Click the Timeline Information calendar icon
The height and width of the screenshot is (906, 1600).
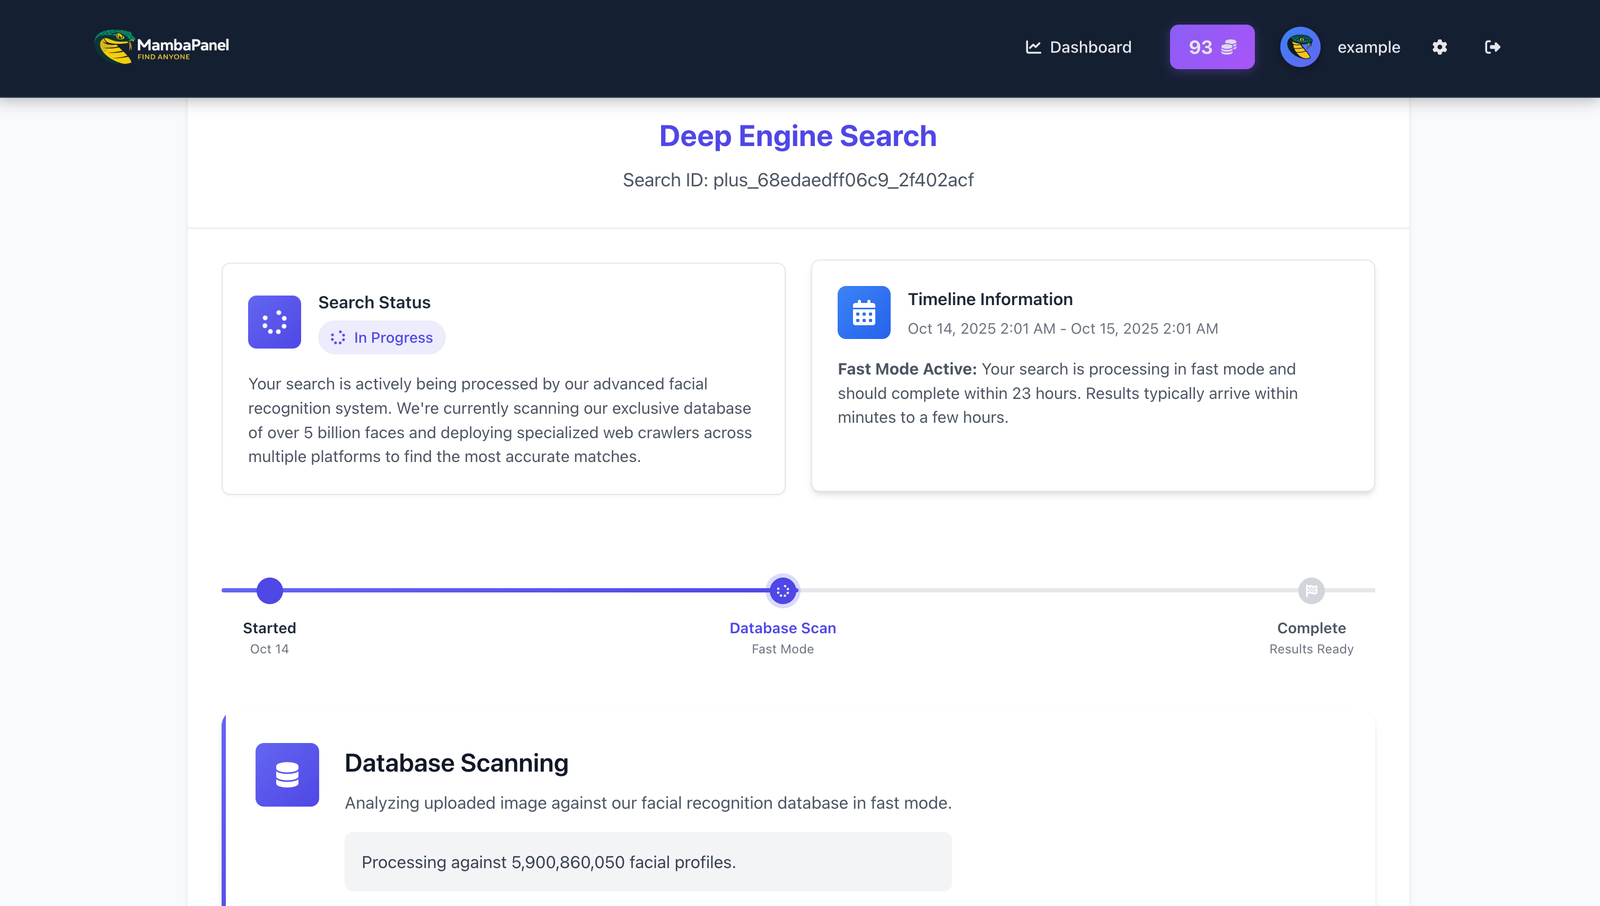point(864,313)
